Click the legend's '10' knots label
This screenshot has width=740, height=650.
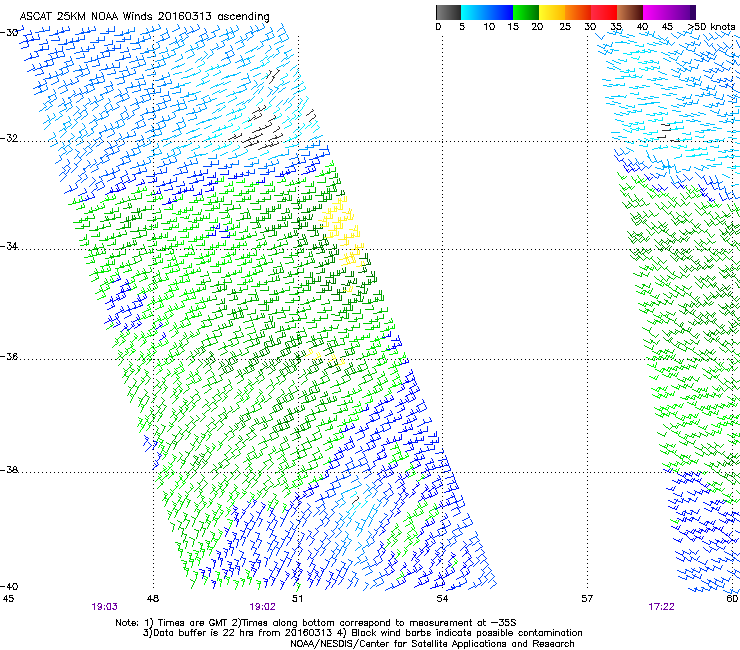pyautogui.click(x=489, y=27)
